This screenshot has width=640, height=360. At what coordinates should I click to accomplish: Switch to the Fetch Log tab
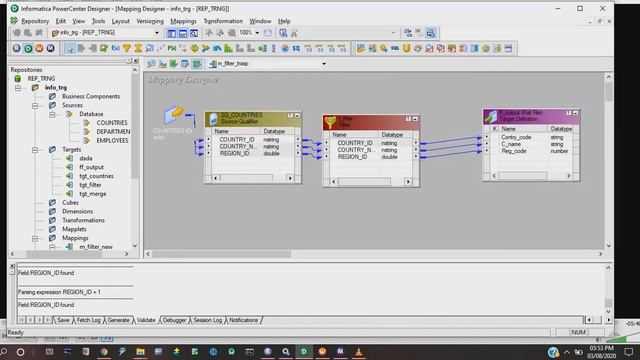[x=89, y=320]
